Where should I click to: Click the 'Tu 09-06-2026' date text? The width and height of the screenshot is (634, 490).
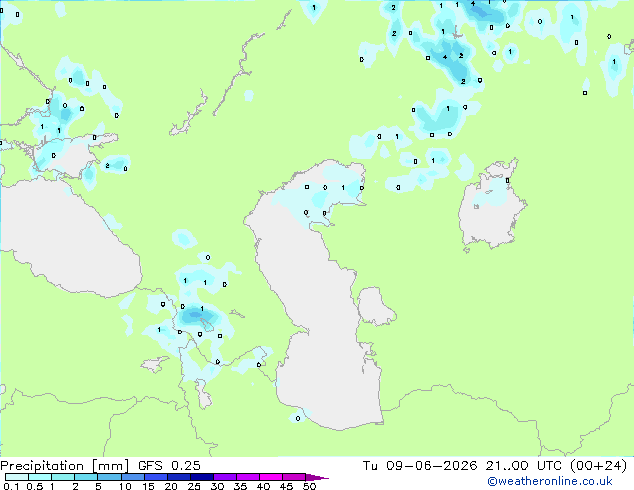point(420,466)
